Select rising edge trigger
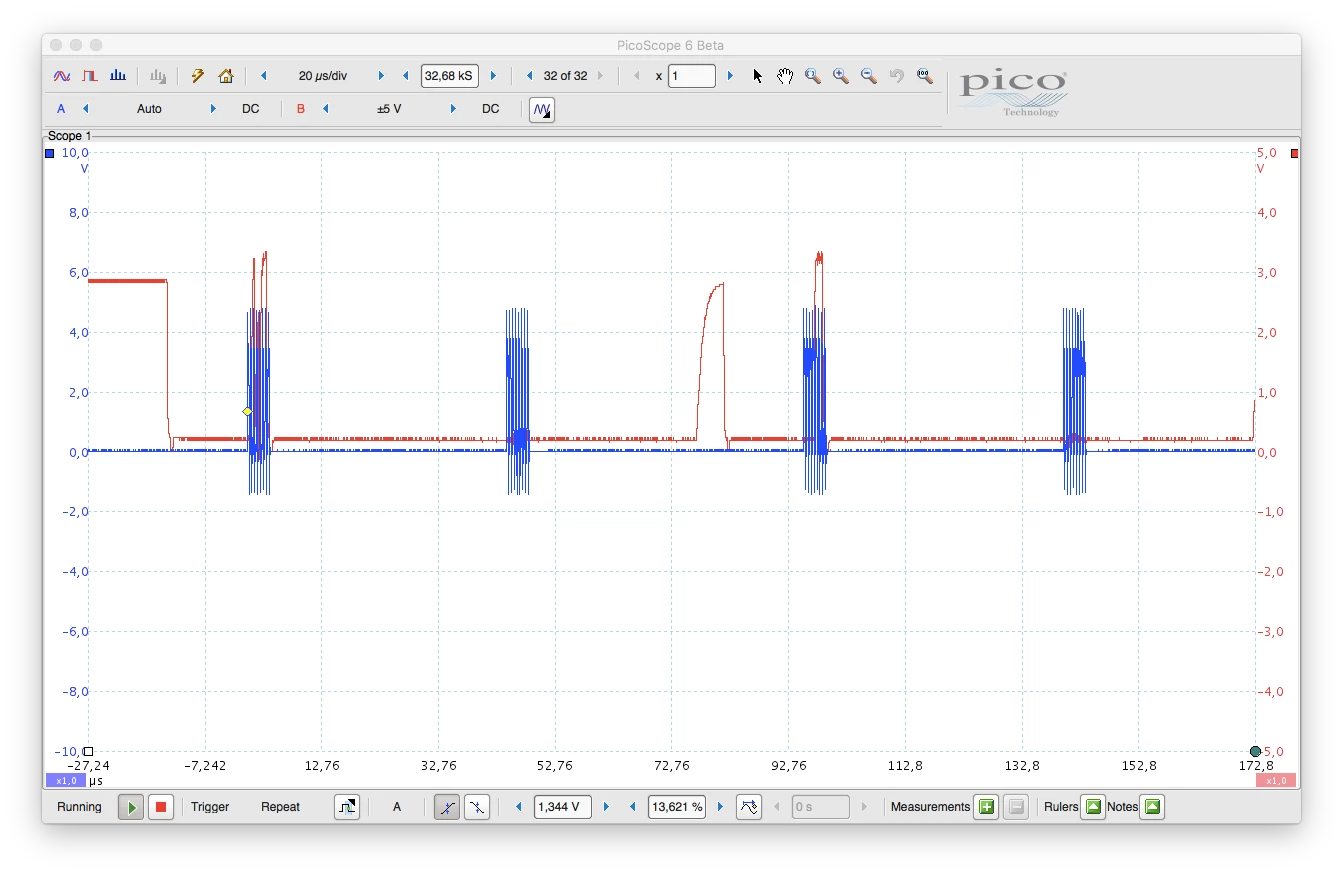 [447, 807]
